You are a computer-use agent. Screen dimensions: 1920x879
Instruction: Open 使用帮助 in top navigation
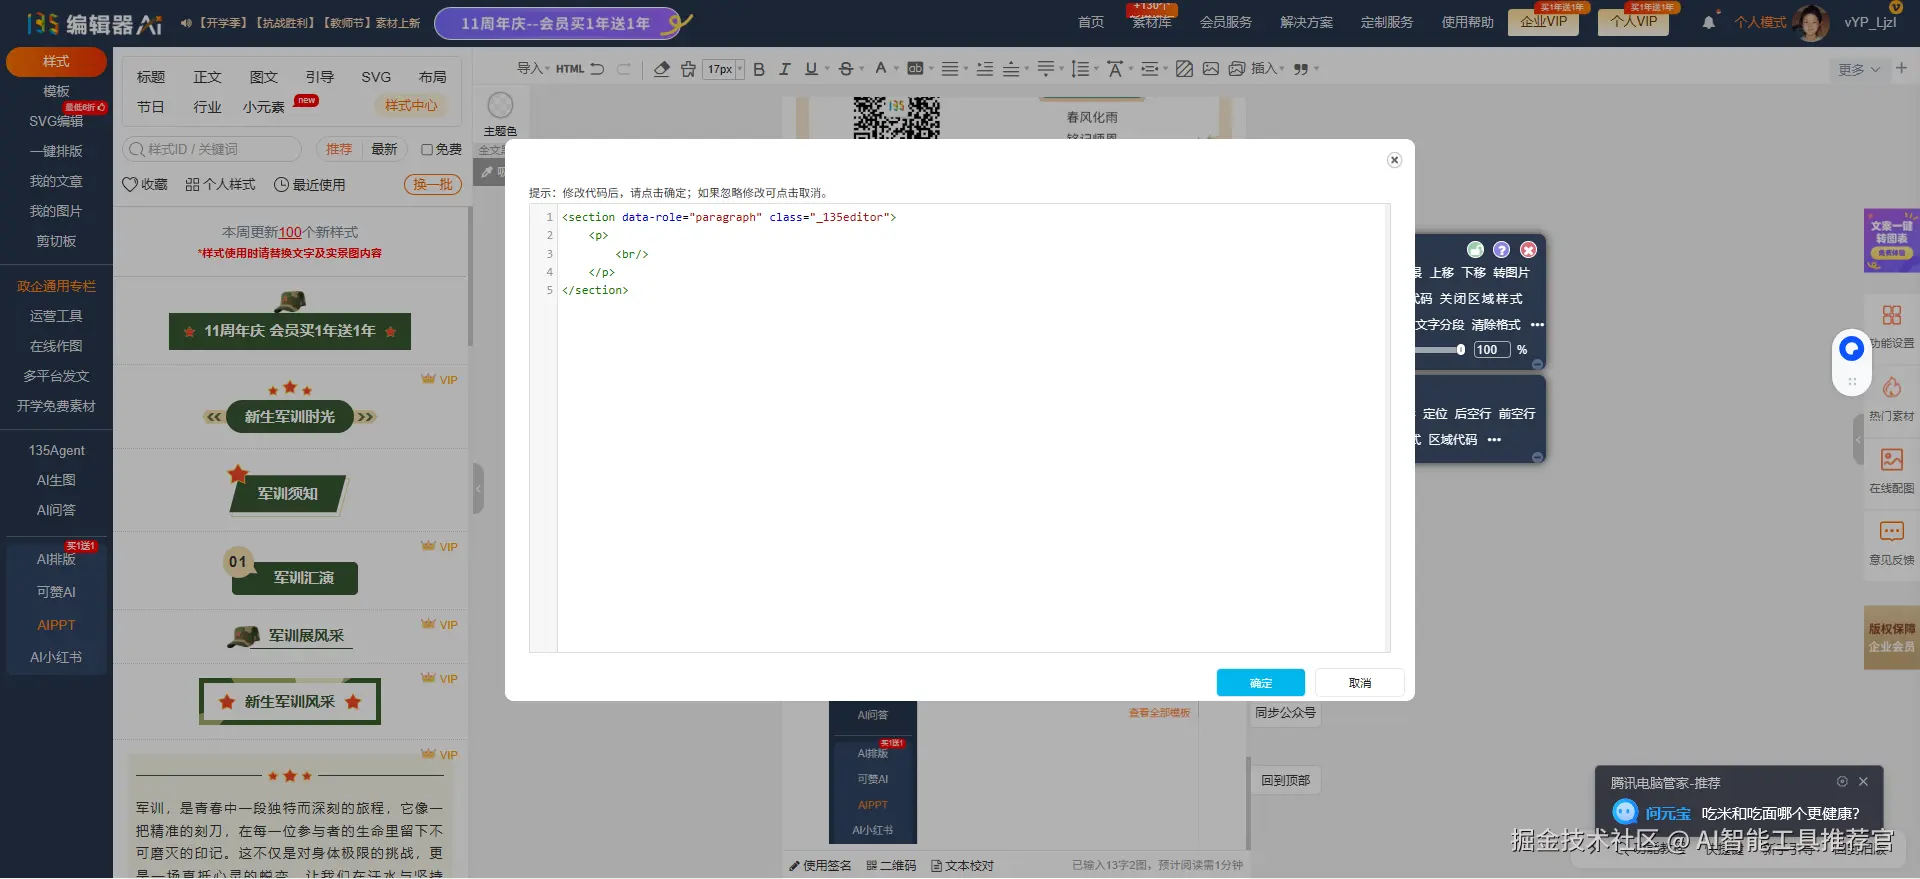pyautogui.click(x=1467, y=22)
